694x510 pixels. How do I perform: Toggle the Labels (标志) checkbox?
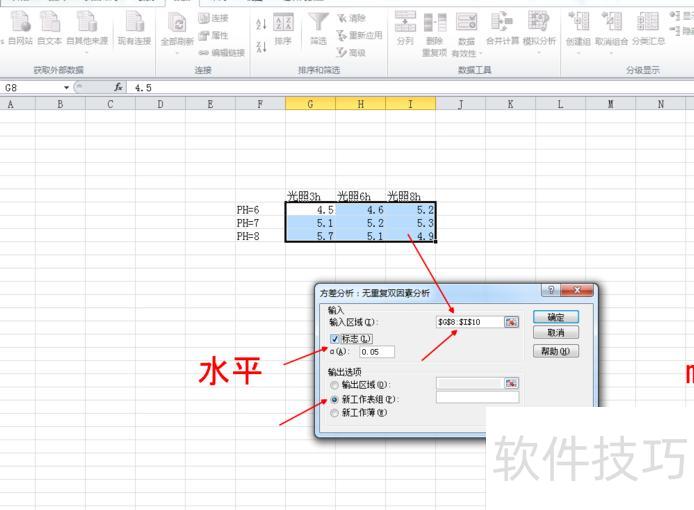[335, 340]
